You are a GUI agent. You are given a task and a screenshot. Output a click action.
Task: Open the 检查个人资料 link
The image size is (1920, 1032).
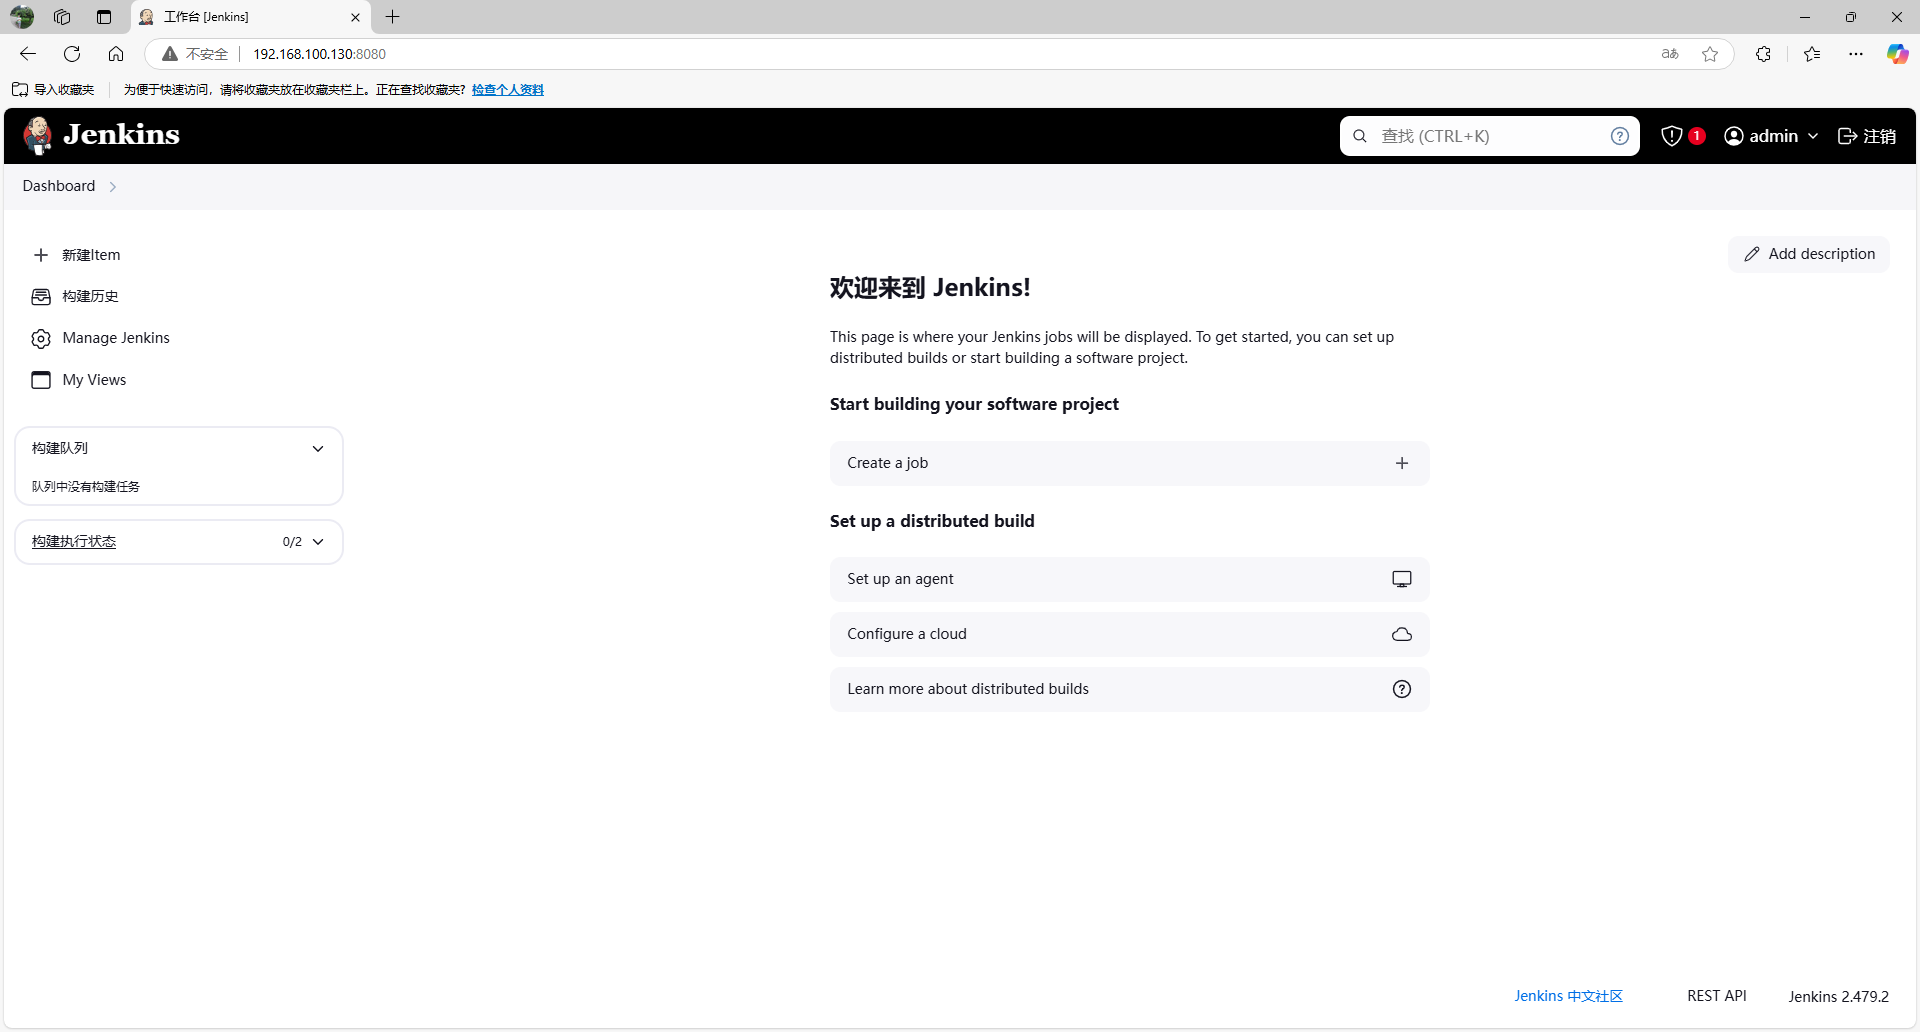click(x=508, y=90)
